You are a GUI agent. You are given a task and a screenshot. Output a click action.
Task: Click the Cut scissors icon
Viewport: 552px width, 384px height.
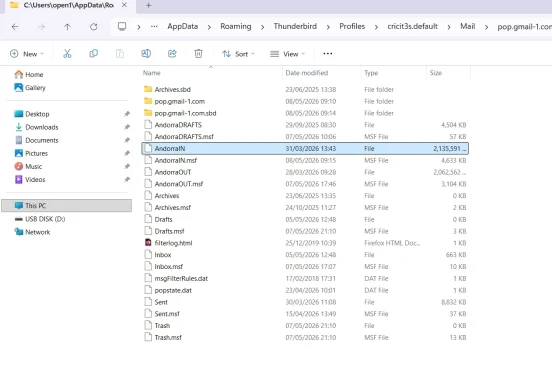tap(67, 53)
